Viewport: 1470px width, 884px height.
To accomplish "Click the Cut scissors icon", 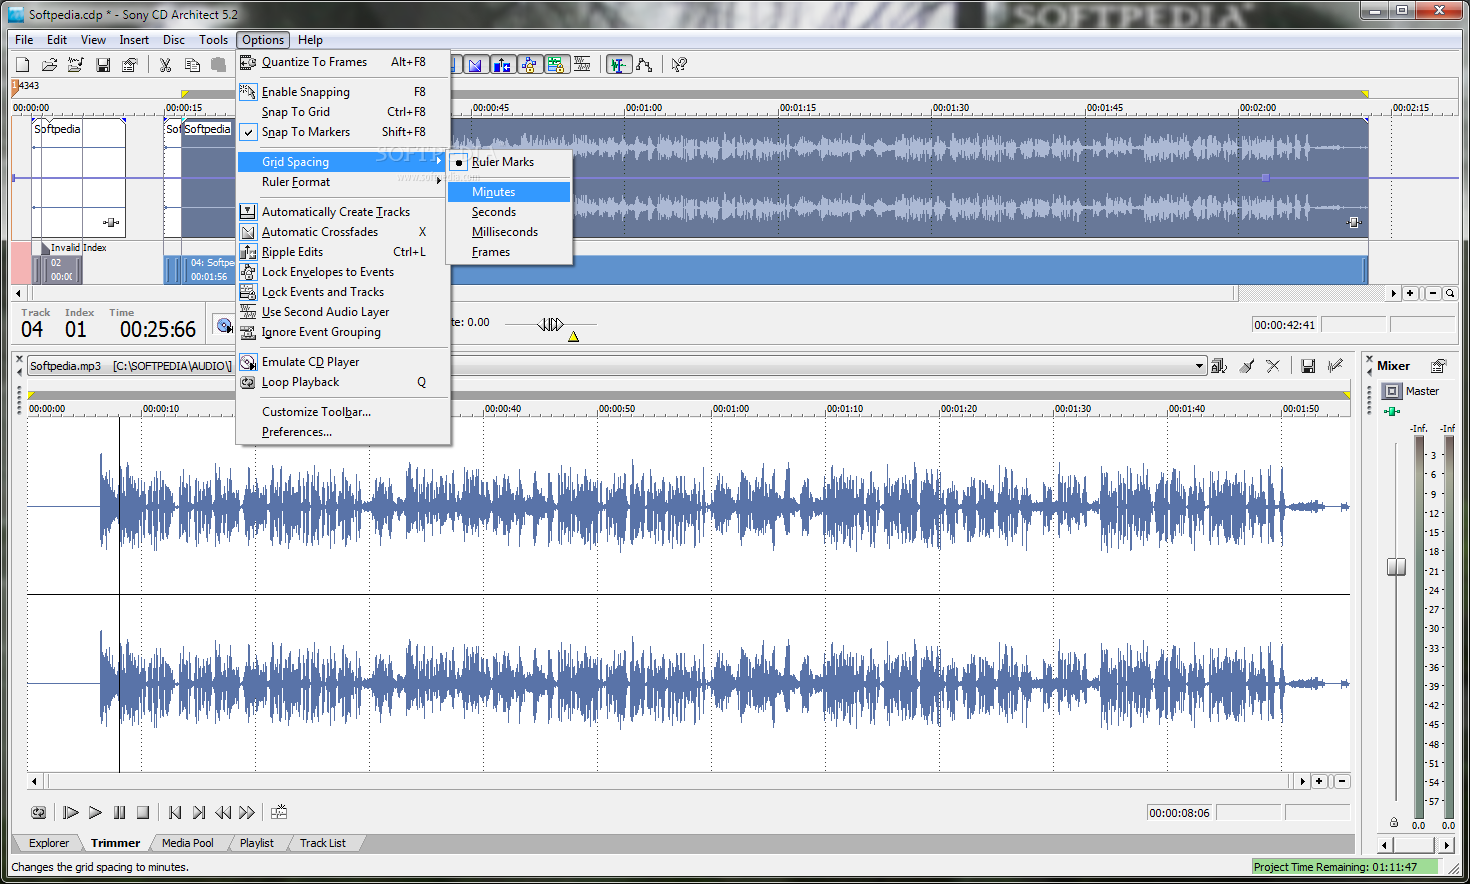I will [165, 65].
